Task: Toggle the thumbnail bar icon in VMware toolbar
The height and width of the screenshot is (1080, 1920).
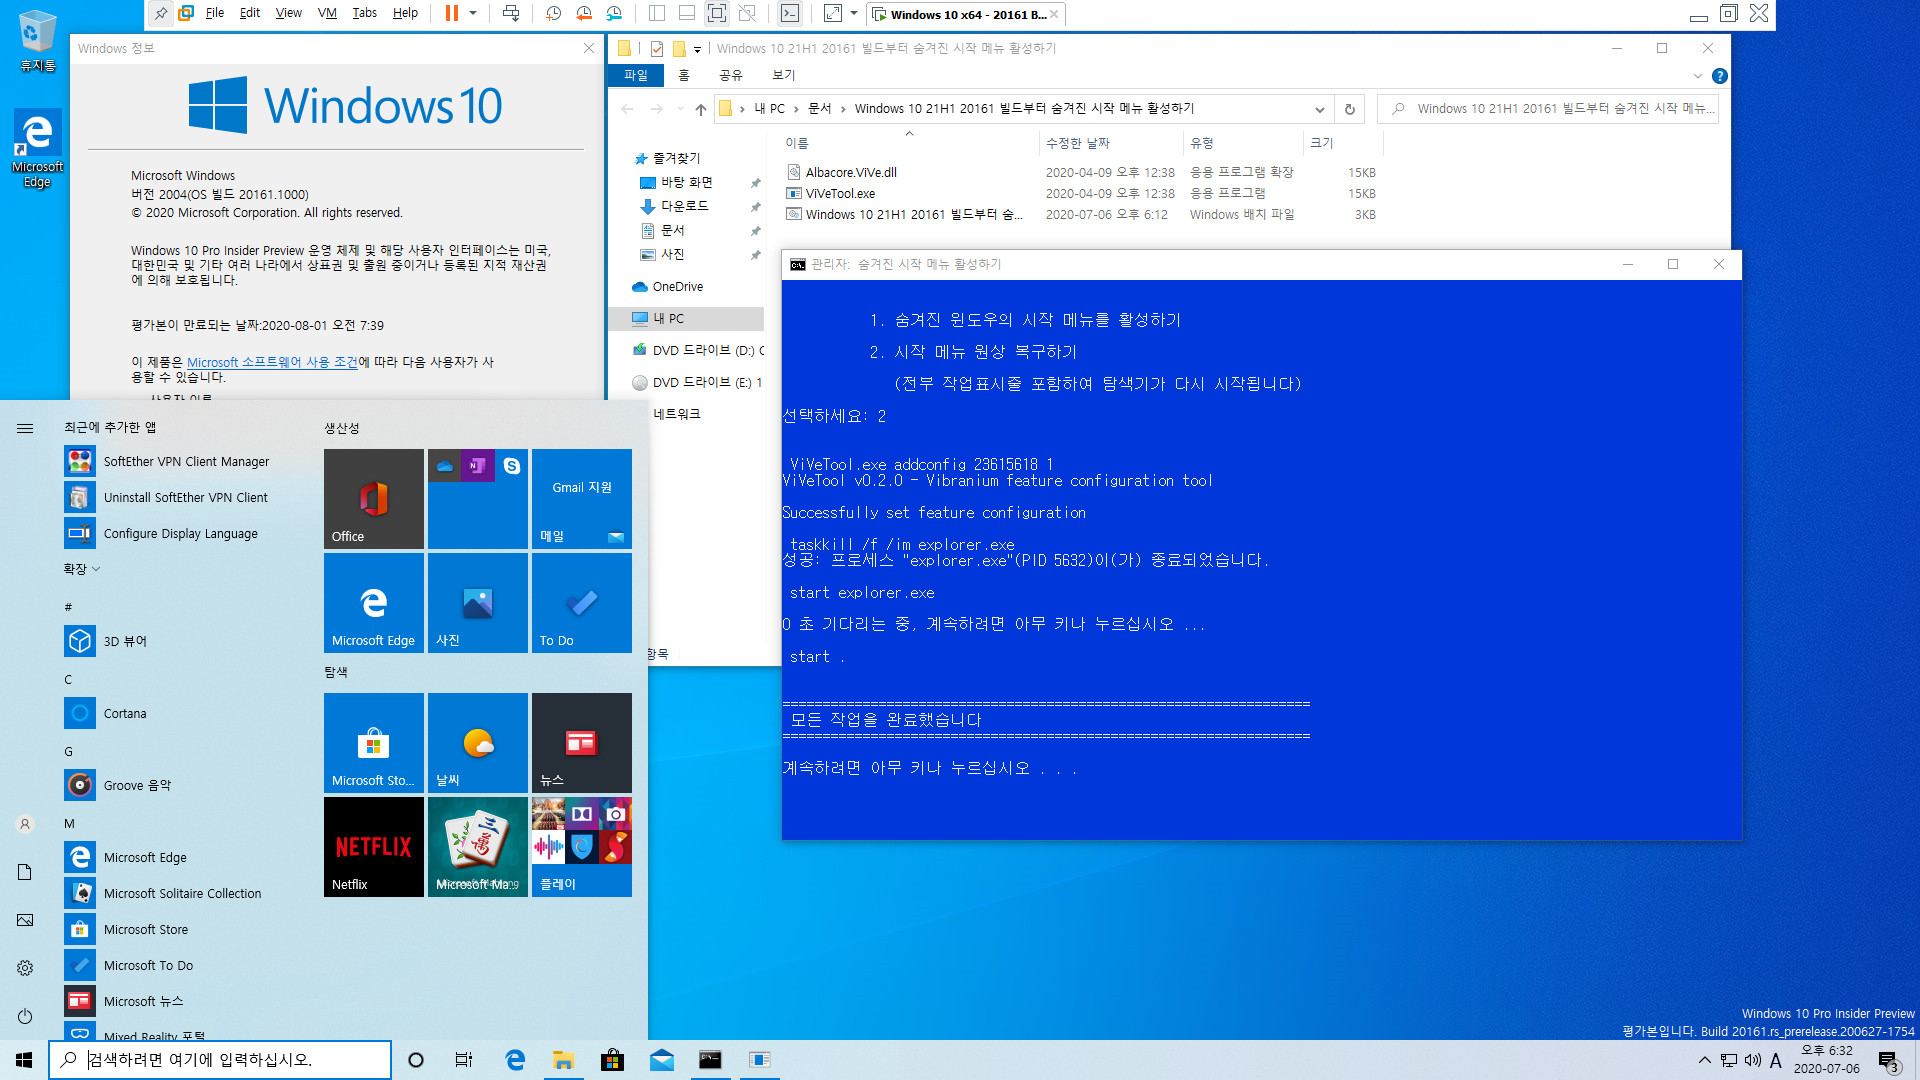Action: 687,13
